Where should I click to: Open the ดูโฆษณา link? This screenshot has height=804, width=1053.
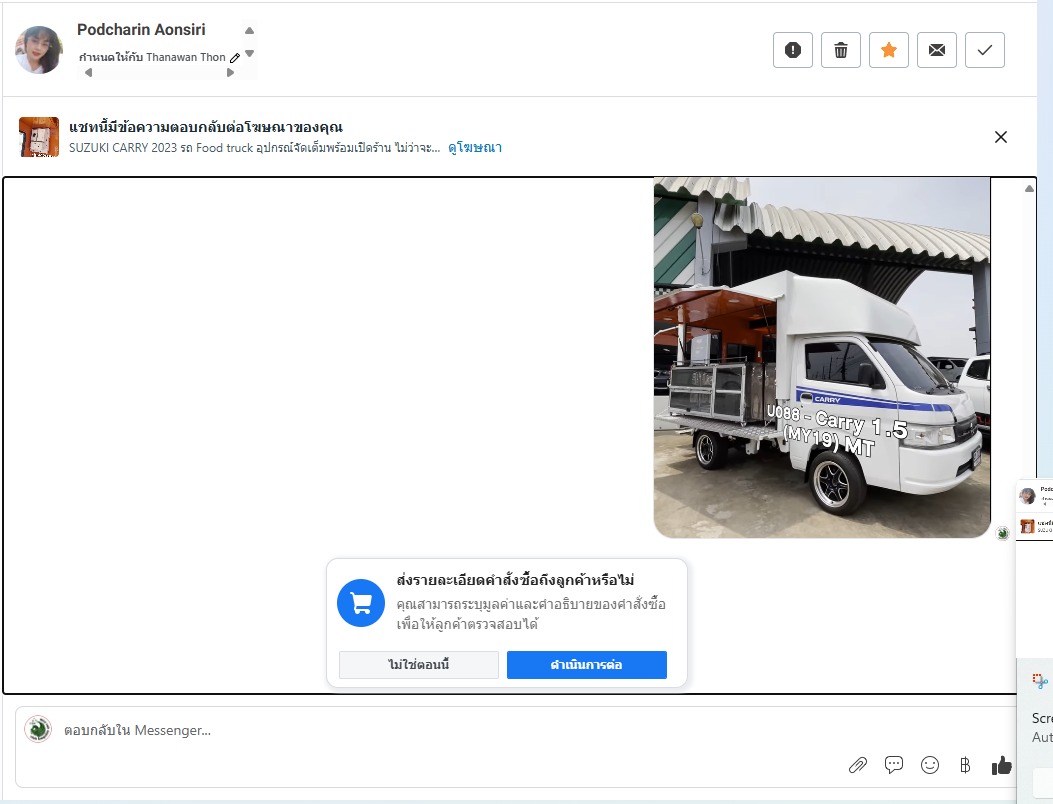[x=475, y=147]
